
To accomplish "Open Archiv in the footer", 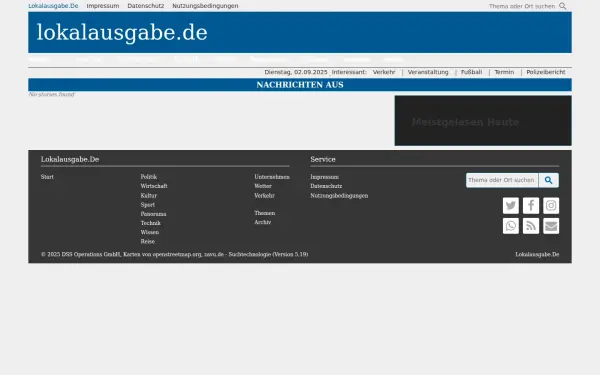I will pyautogui.click(x=262, y=222).
